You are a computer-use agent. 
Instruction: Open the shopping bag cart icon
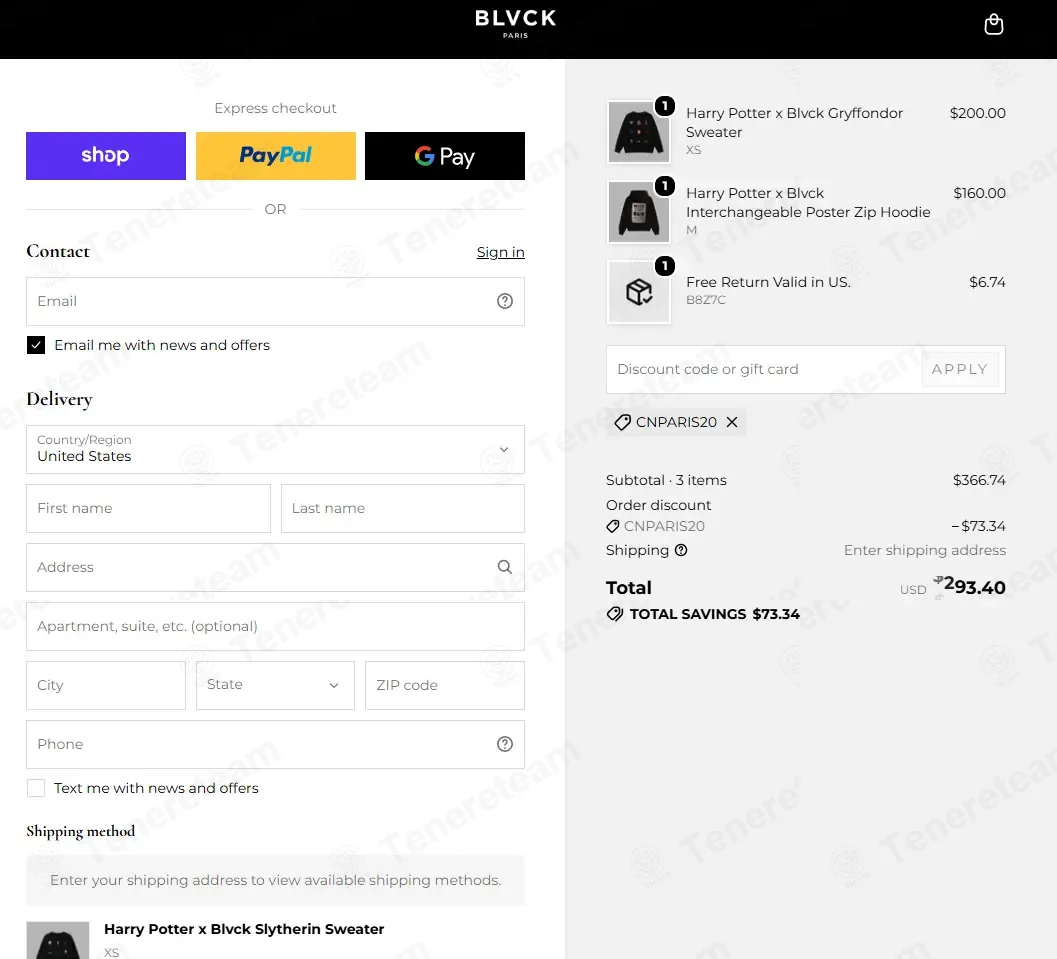tap(994, 25)
